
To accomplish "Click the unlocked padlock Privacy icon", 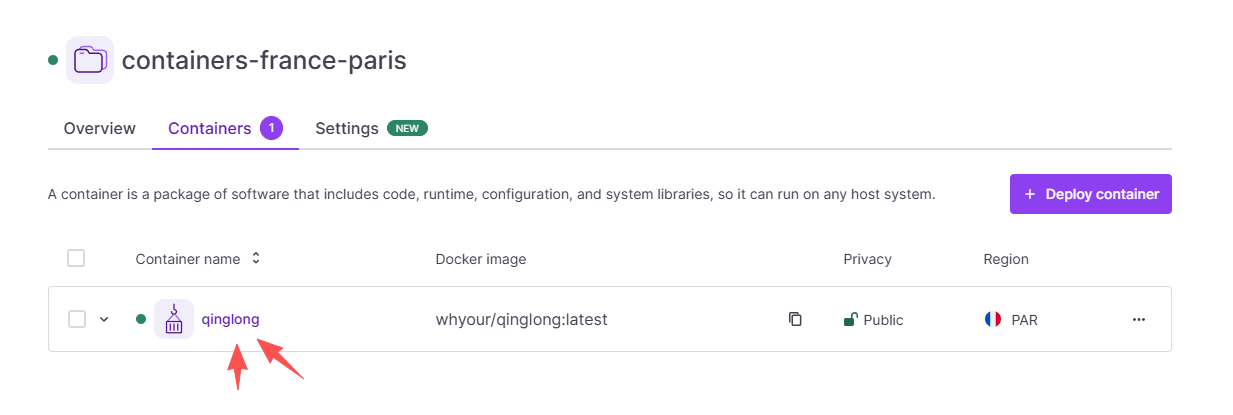I will 850,320.
